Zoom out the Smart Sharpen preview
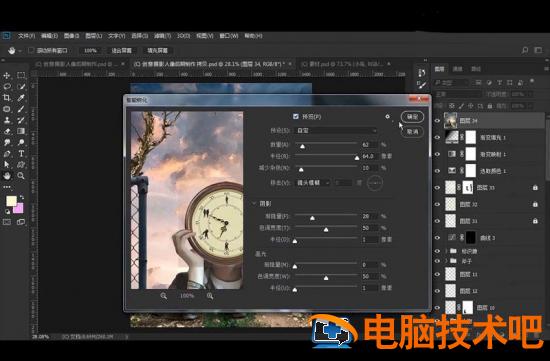 click(163, 296)
